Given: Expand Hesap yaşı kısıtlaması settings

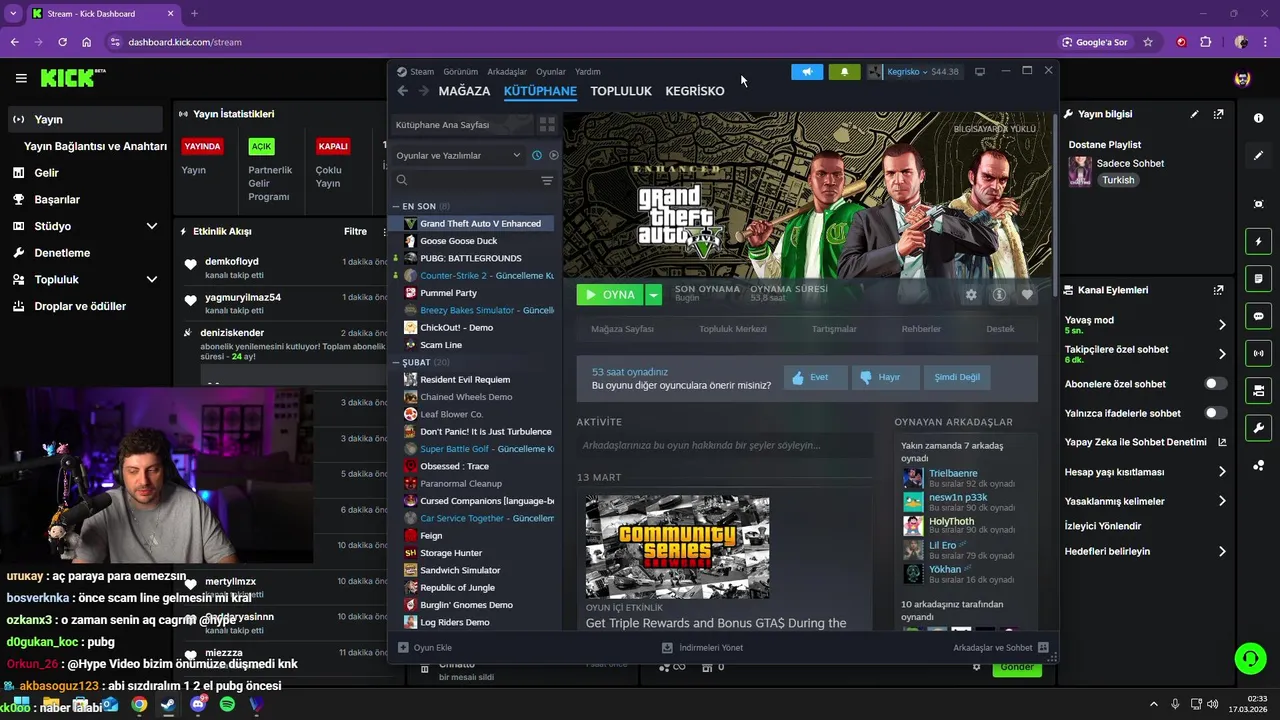Looking at the screenshot, I should [x=1222, y=472].
